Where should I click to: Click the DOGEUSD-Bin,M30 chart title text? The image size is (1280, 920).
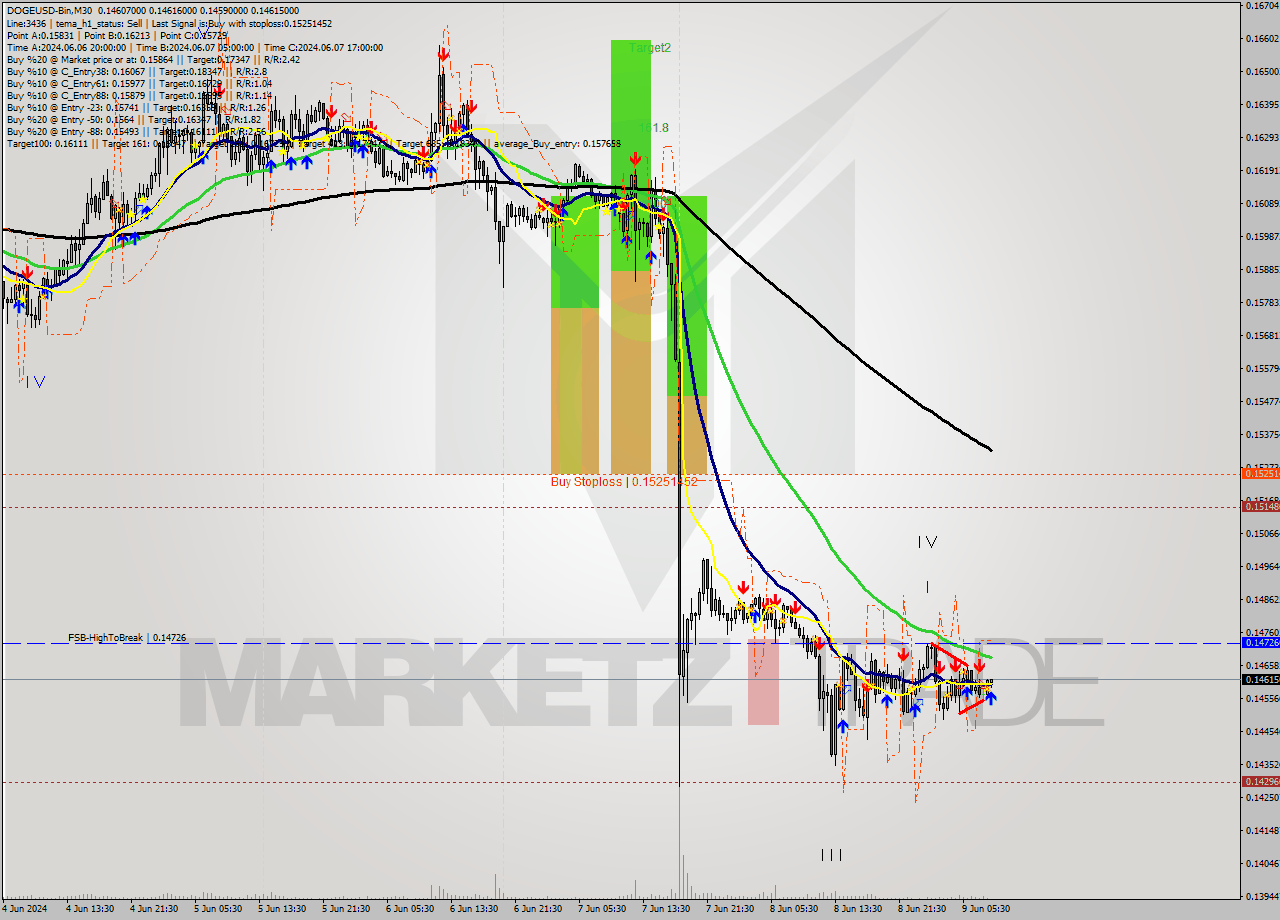coord(47,11)
